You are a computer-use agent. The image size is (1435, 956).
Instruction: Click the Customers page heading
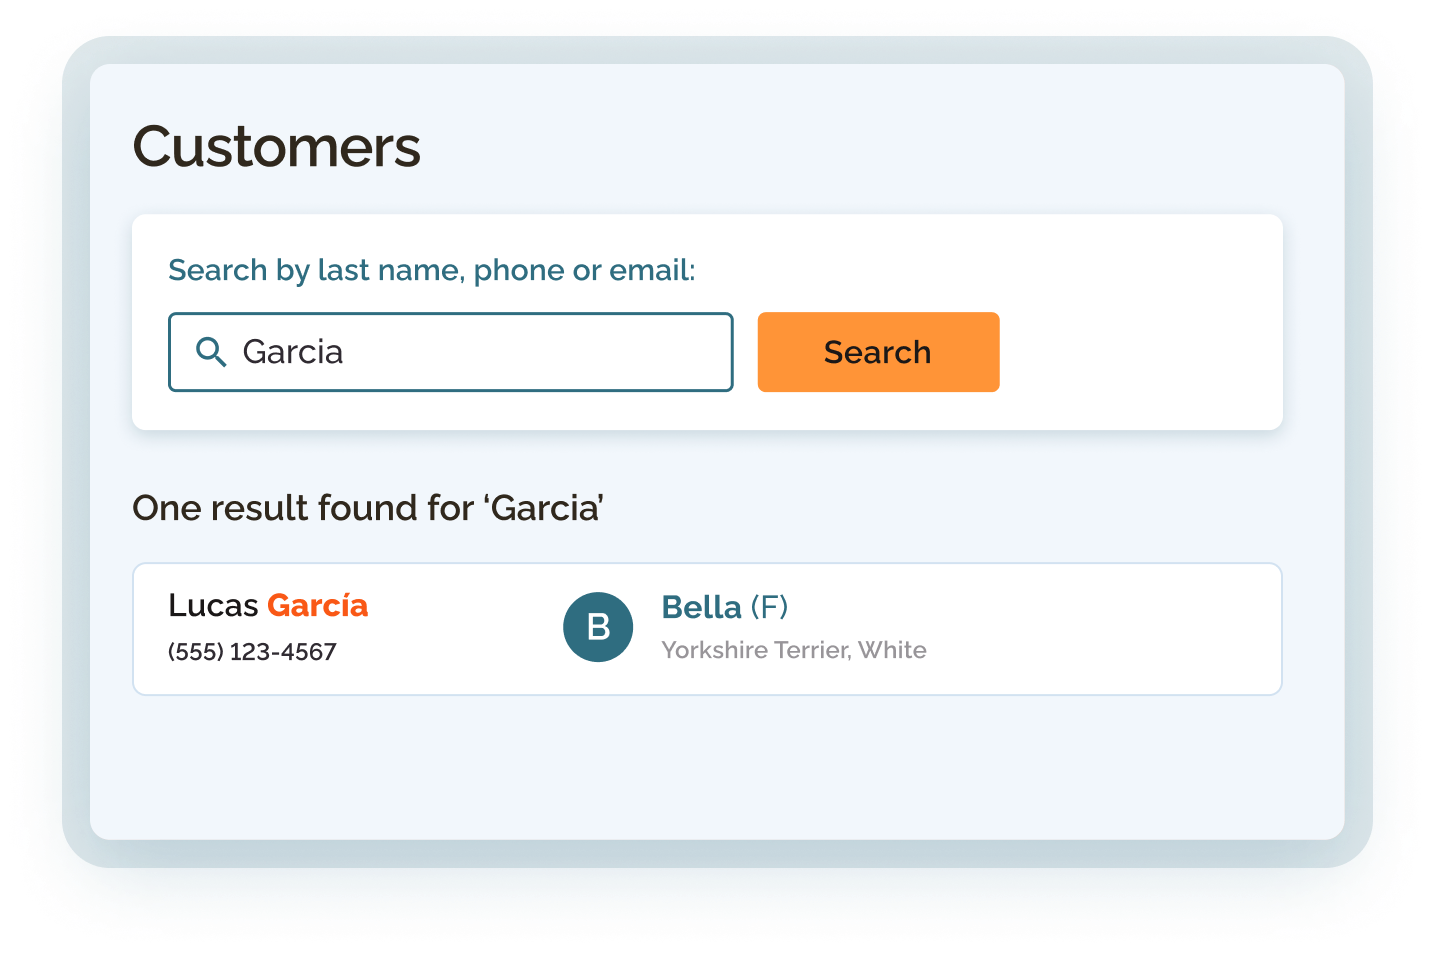(x=277, y=147)
